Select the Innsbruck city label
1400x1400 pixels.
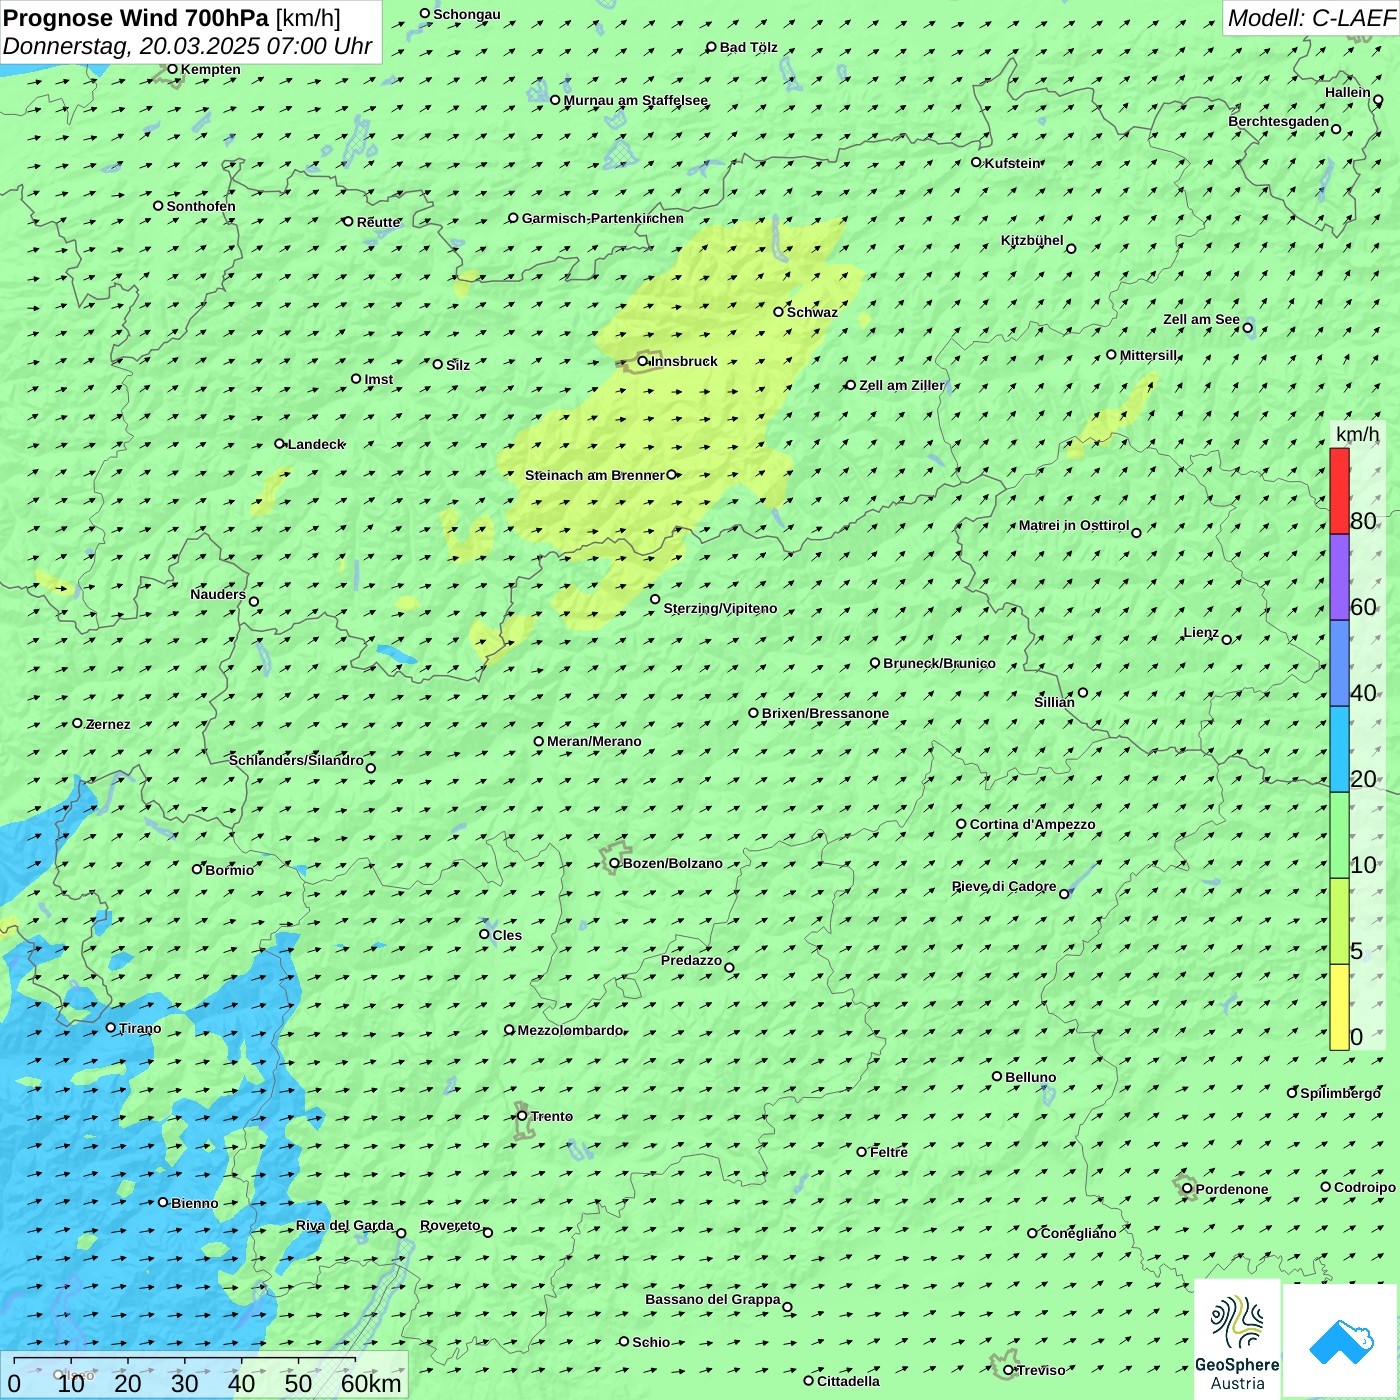point(684,361)
